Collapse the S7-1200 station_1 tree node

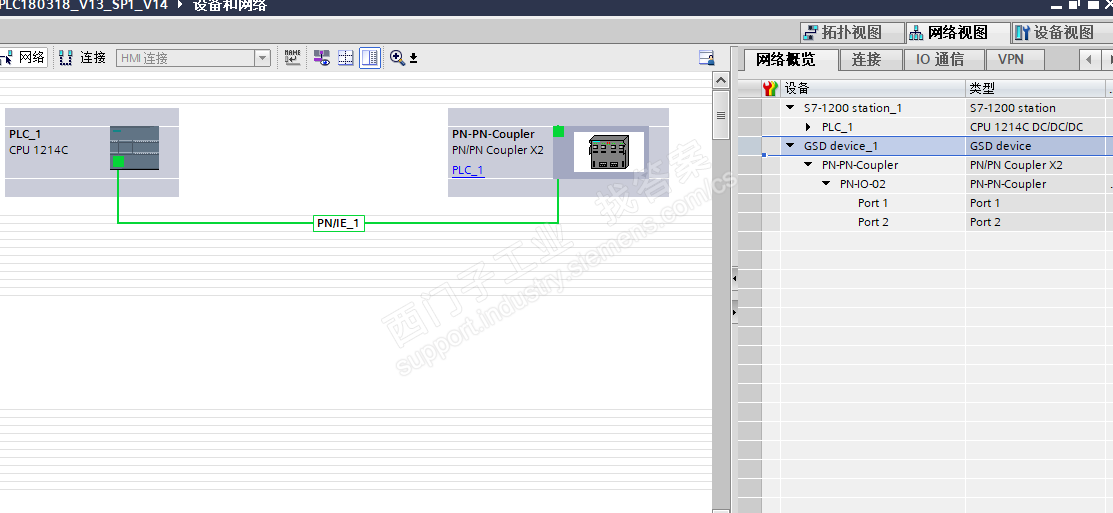[791, 108]
